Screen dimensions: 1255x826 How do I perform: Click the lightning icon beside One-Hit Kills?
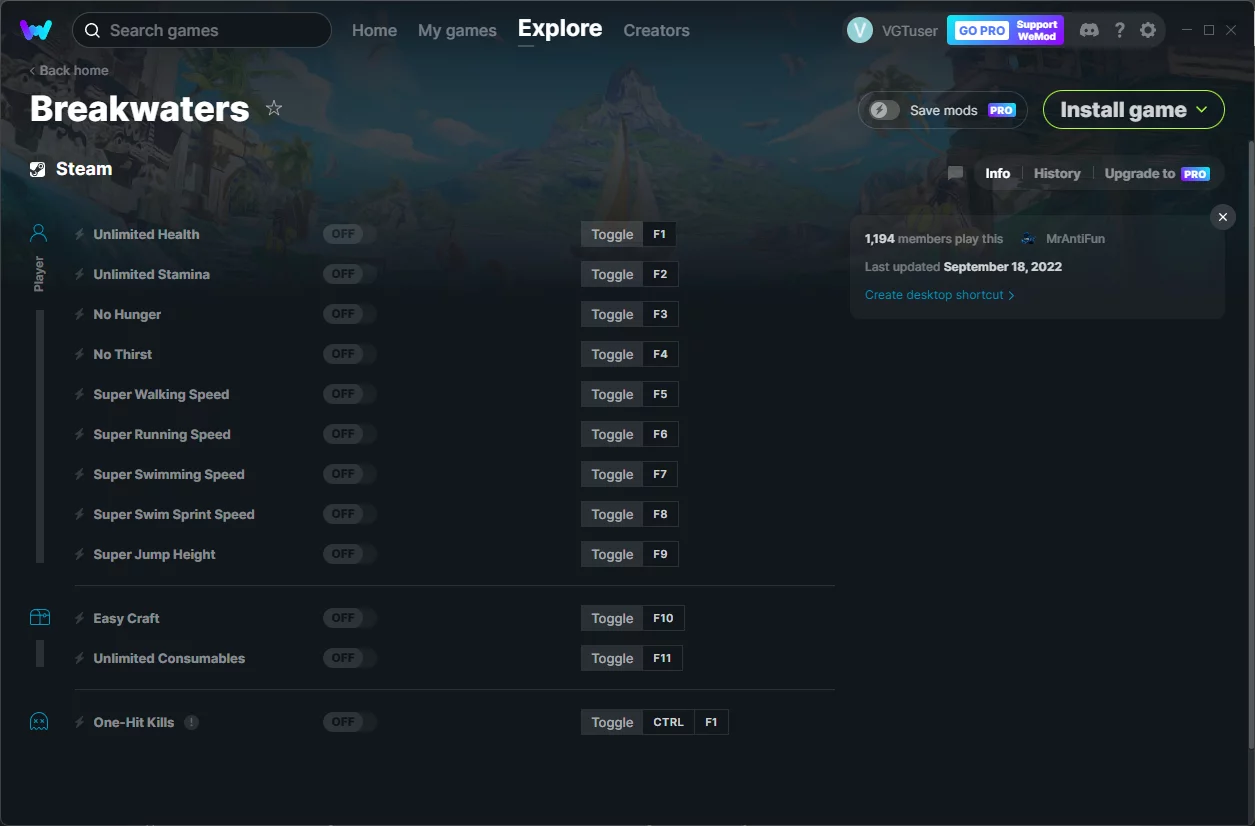pyautogui.click(x=80, y=722)
